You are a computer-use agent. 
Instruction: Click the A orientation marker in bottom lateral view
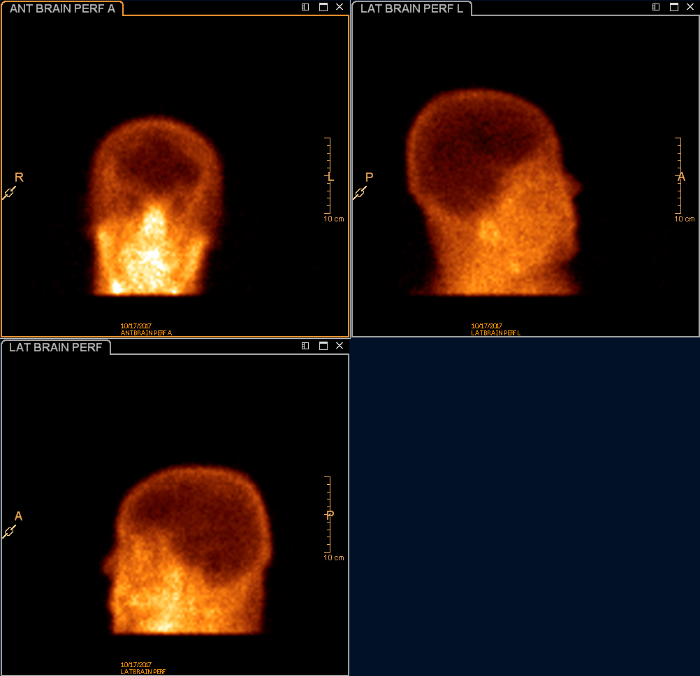pyautogui.click(x=18, y=517)
